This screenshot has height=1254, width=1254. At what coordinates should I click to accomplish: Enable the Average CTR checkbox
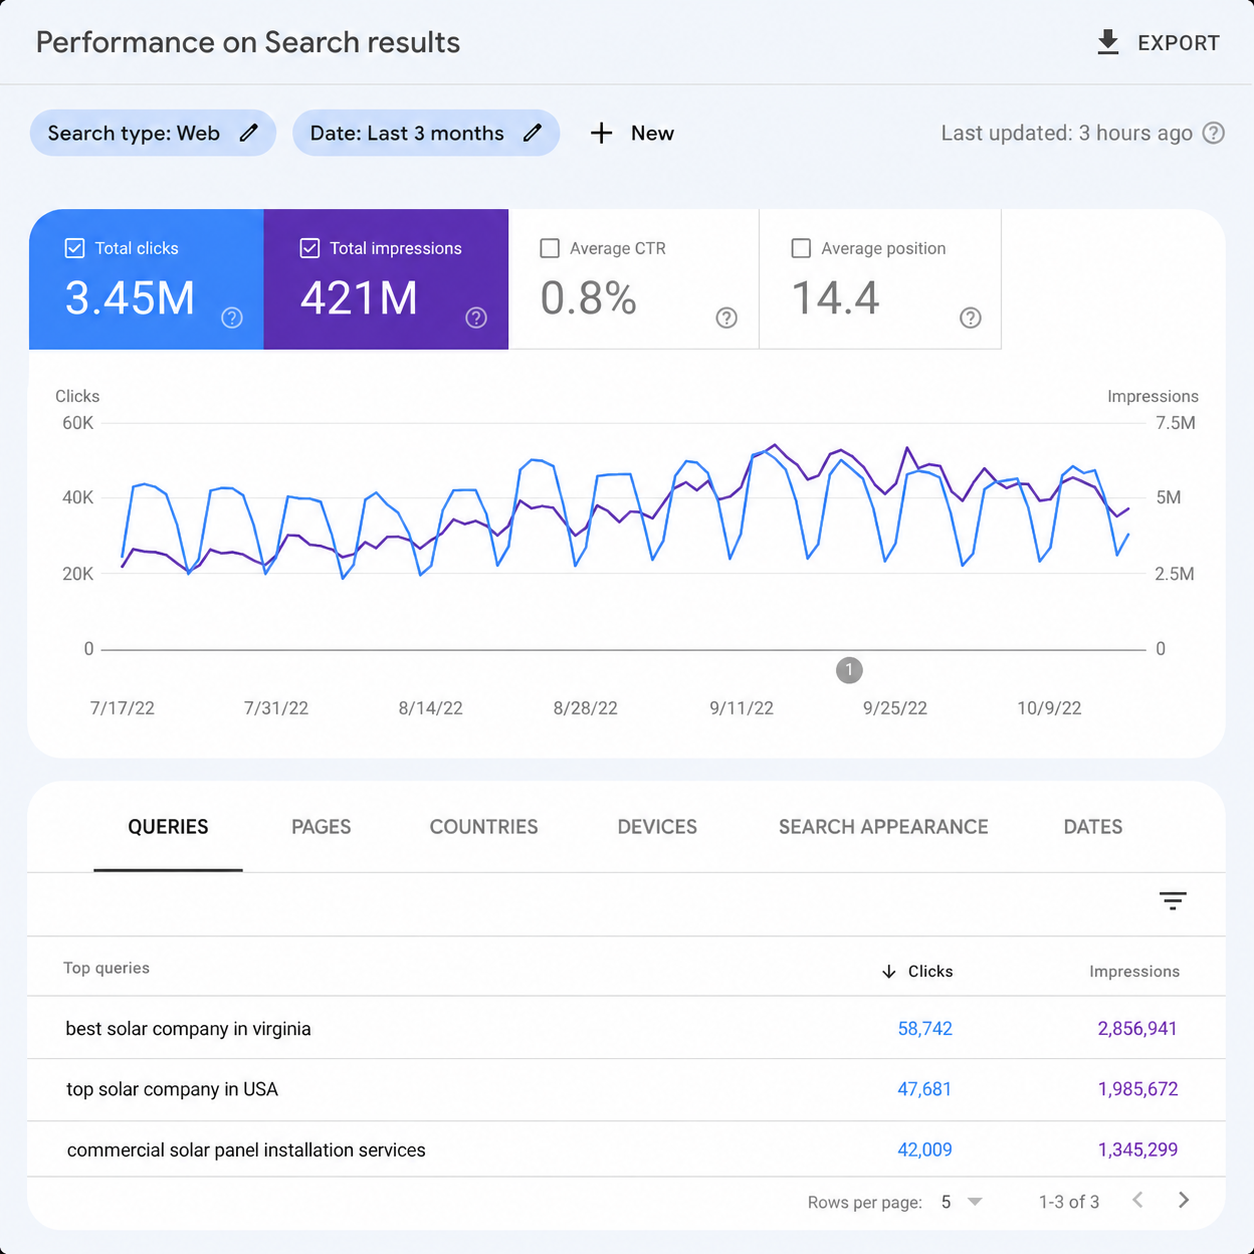coord(549,248)
